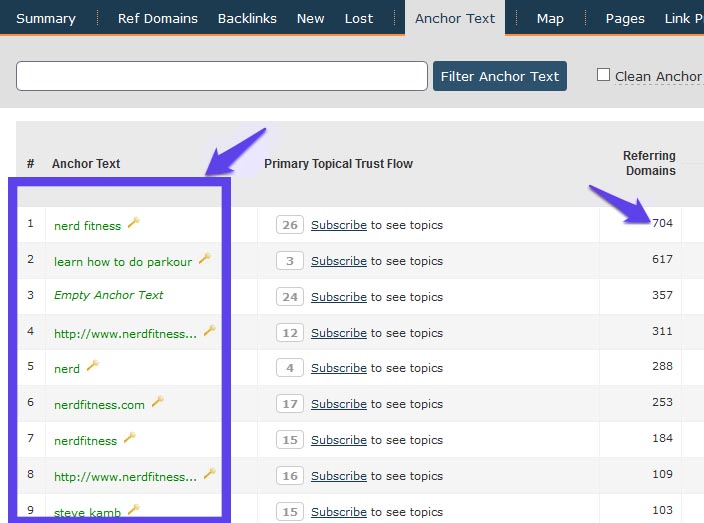The width and height of the screenshot is (704, 523).
Task: Open the http://www.nerdfitness... anchor in row 4
Action: (125, 334)
